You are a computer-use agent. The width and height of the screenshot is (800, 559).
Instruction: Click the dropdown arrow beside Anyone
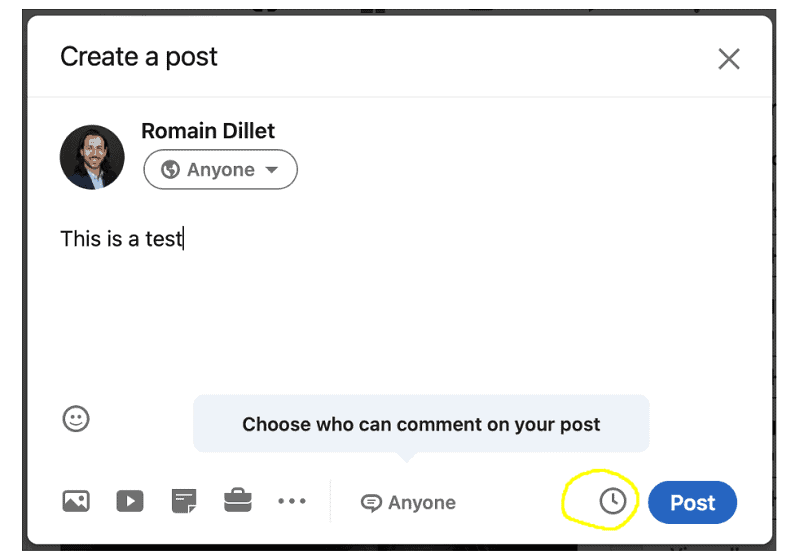tap(272, 170)
